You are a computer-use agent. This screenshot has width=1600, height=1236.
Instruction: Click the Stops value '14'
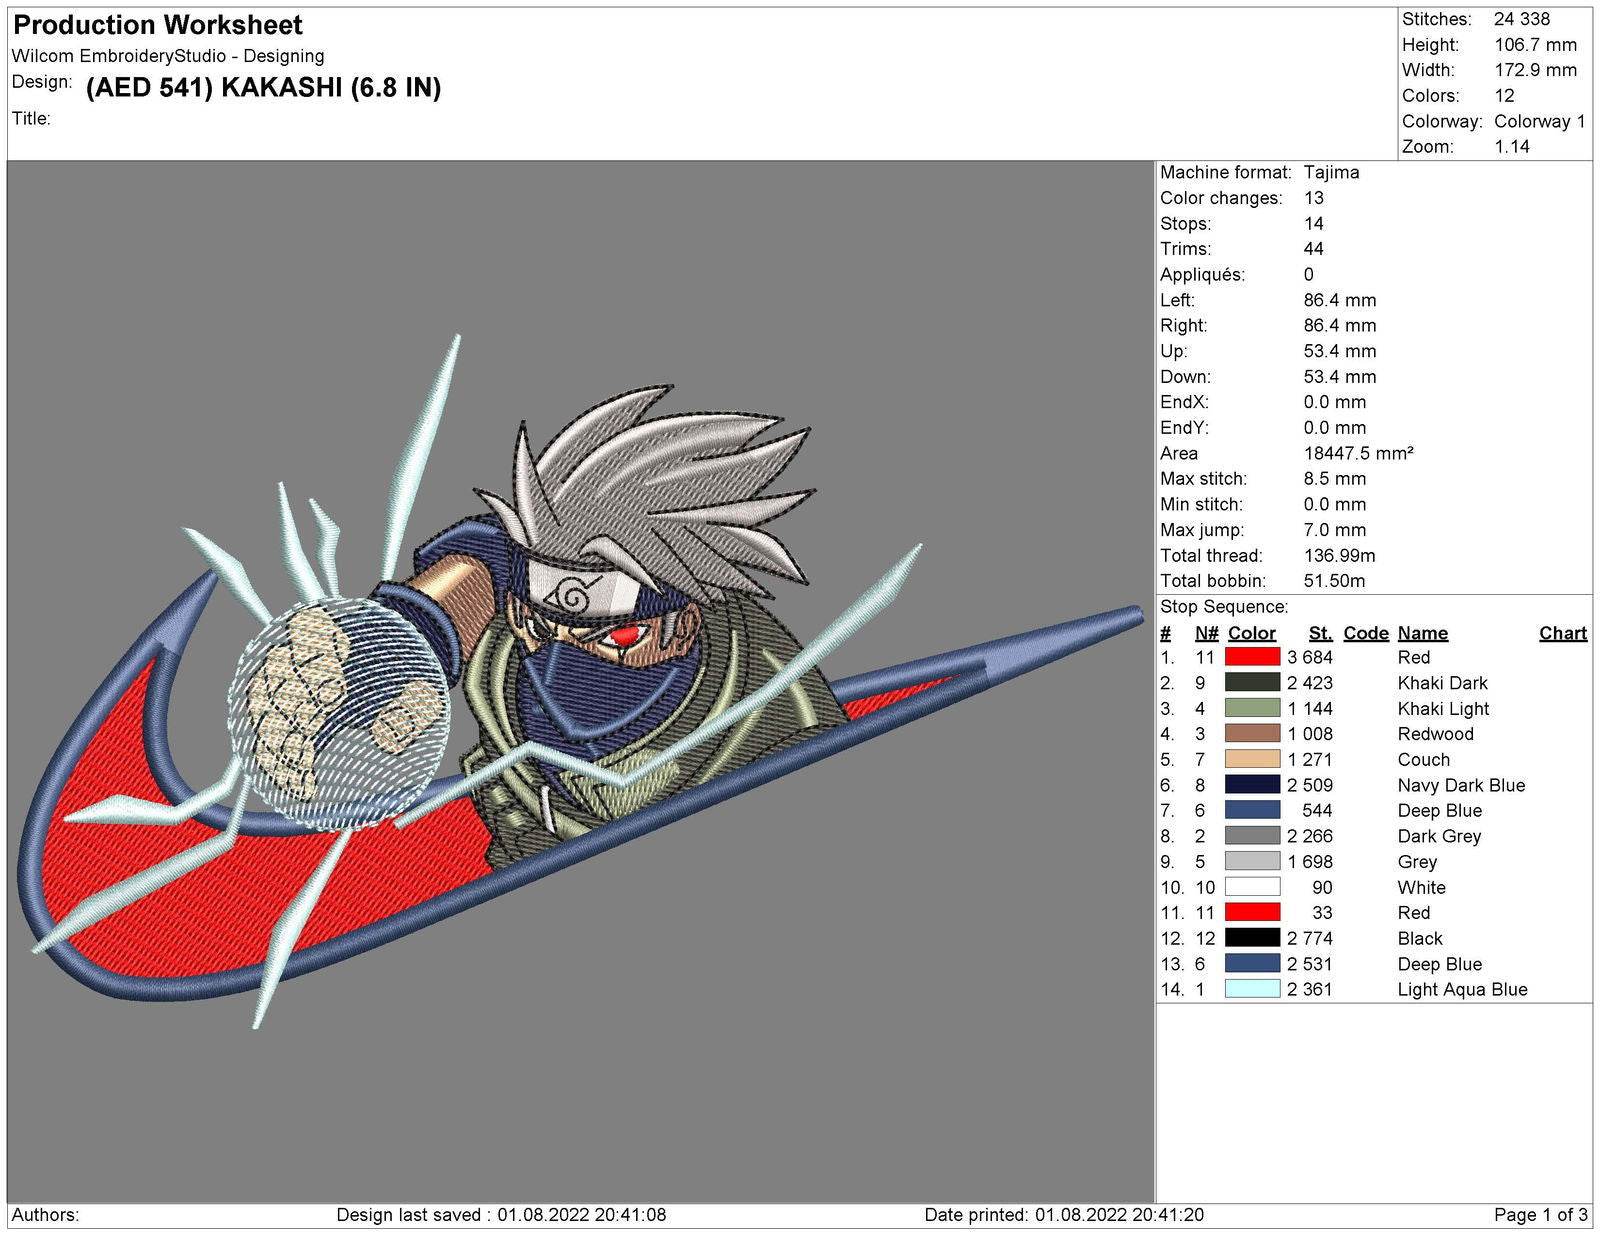pos(1314,223)
